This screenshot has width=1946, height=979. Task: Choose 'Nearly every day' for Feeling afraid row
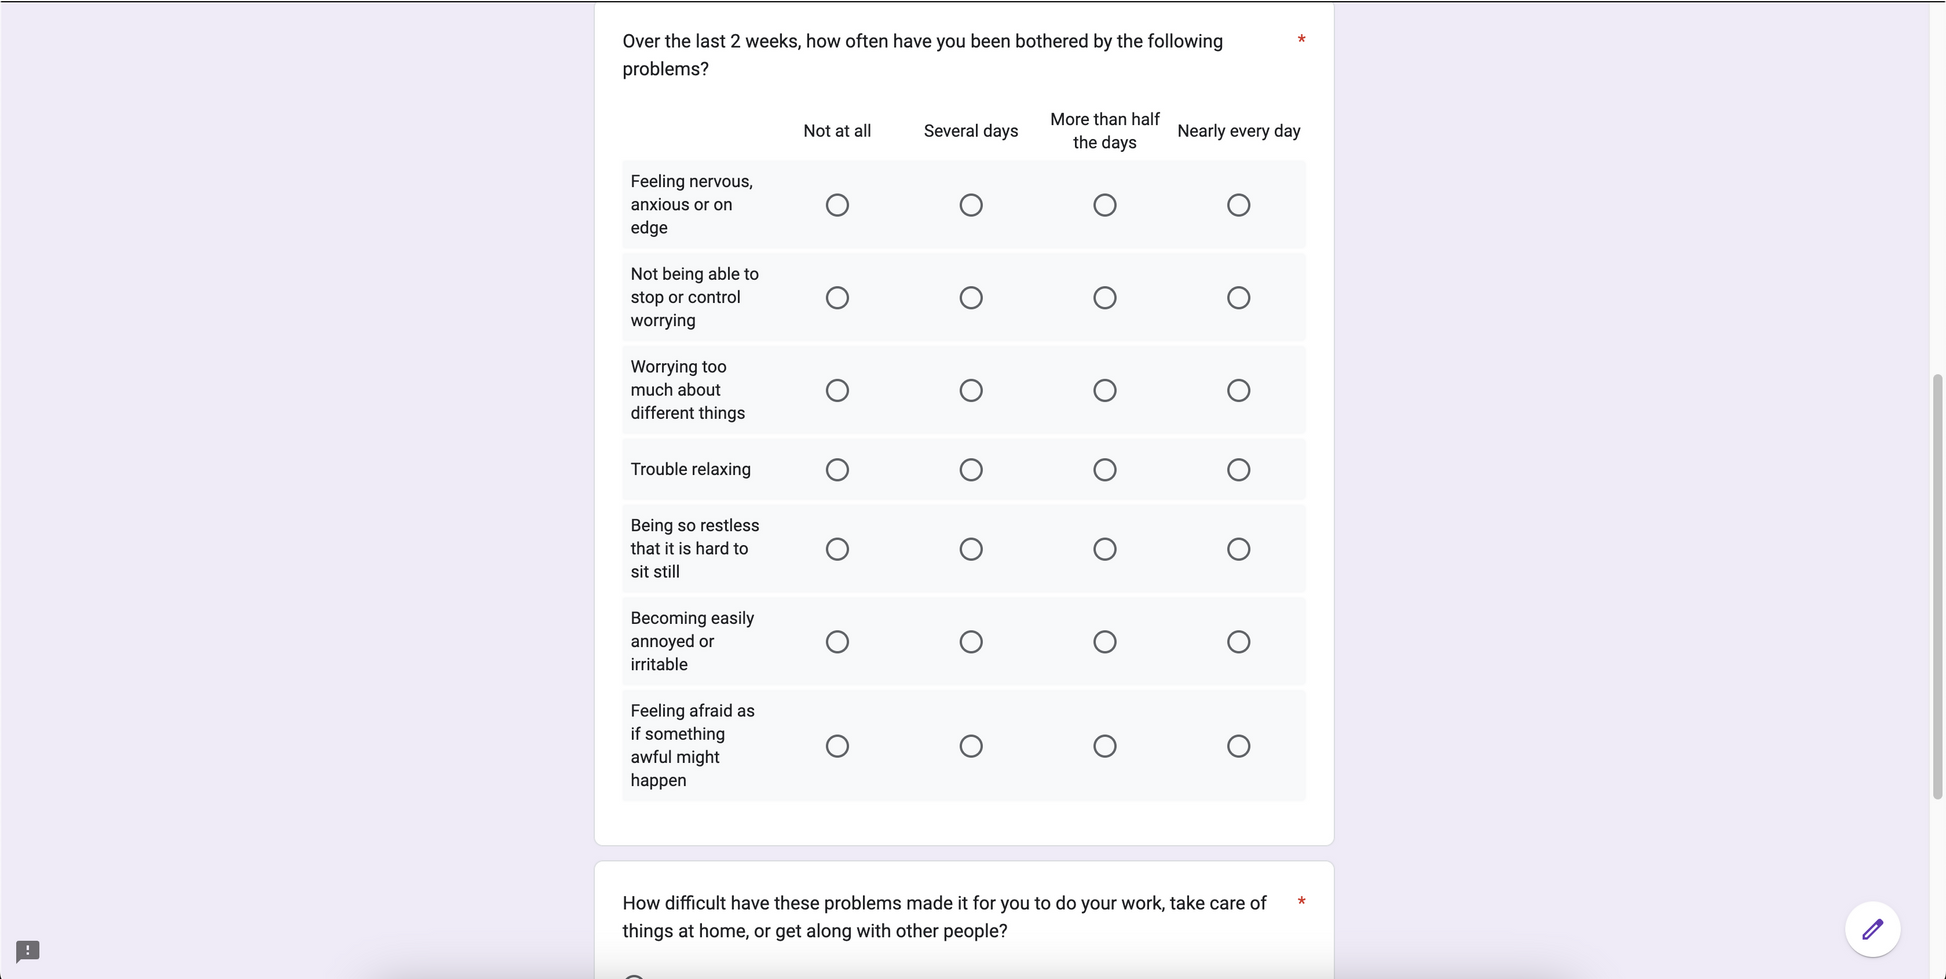point(1238,746)
